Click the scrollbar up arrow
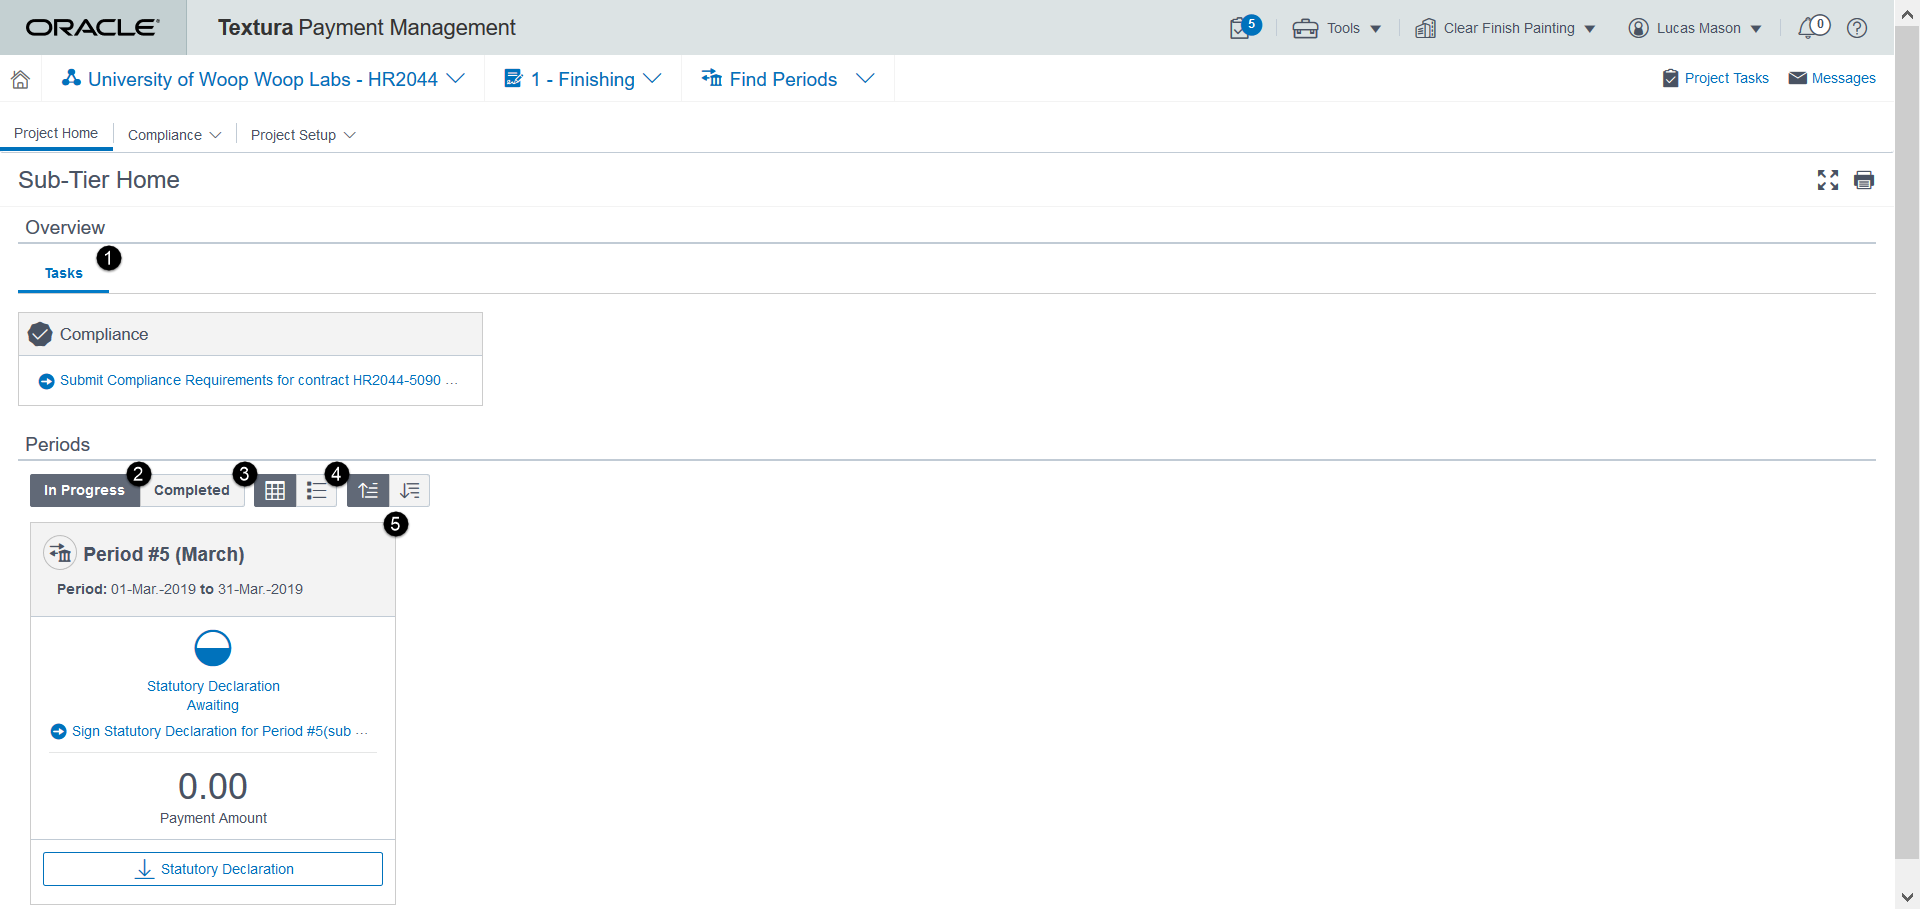The image size is (1920, 909). [x=1907, y=14]
